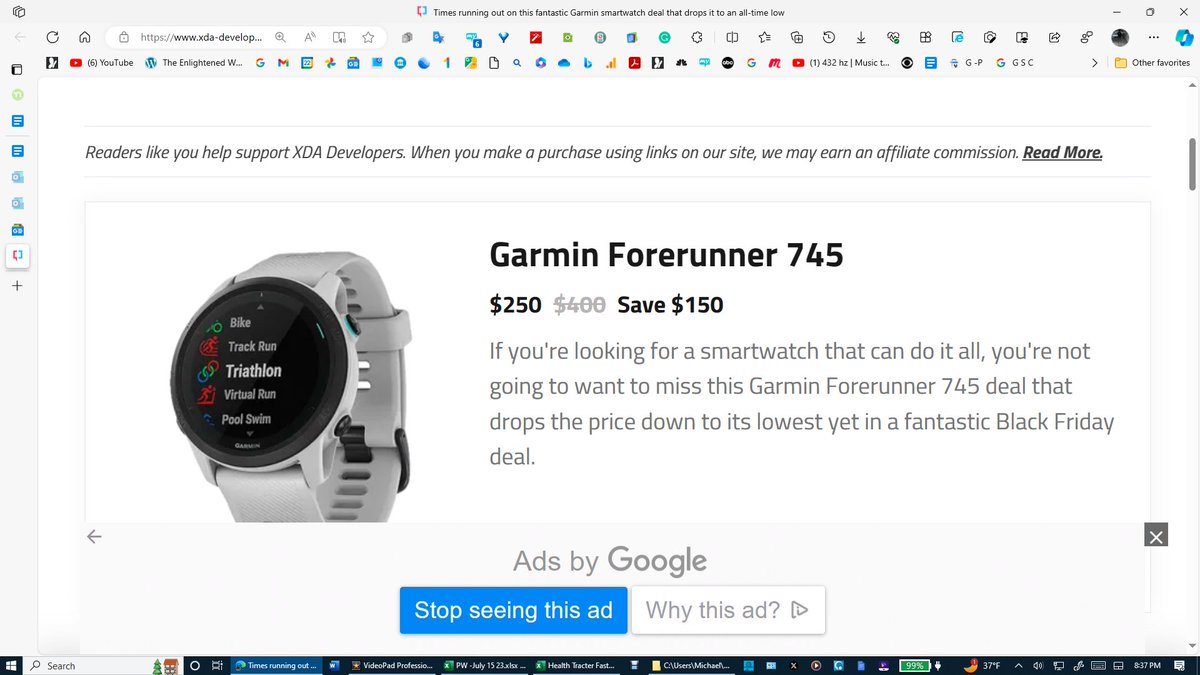1200x675 pixels.
Task: Expand favorites bar overflow chevron
Action: click(1095, 63)
